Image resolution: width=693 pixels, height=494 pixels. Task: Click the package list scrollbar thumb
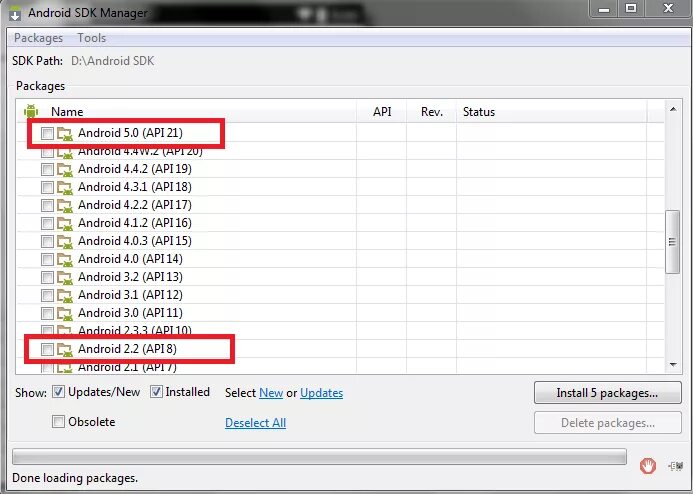coord(672,242)
